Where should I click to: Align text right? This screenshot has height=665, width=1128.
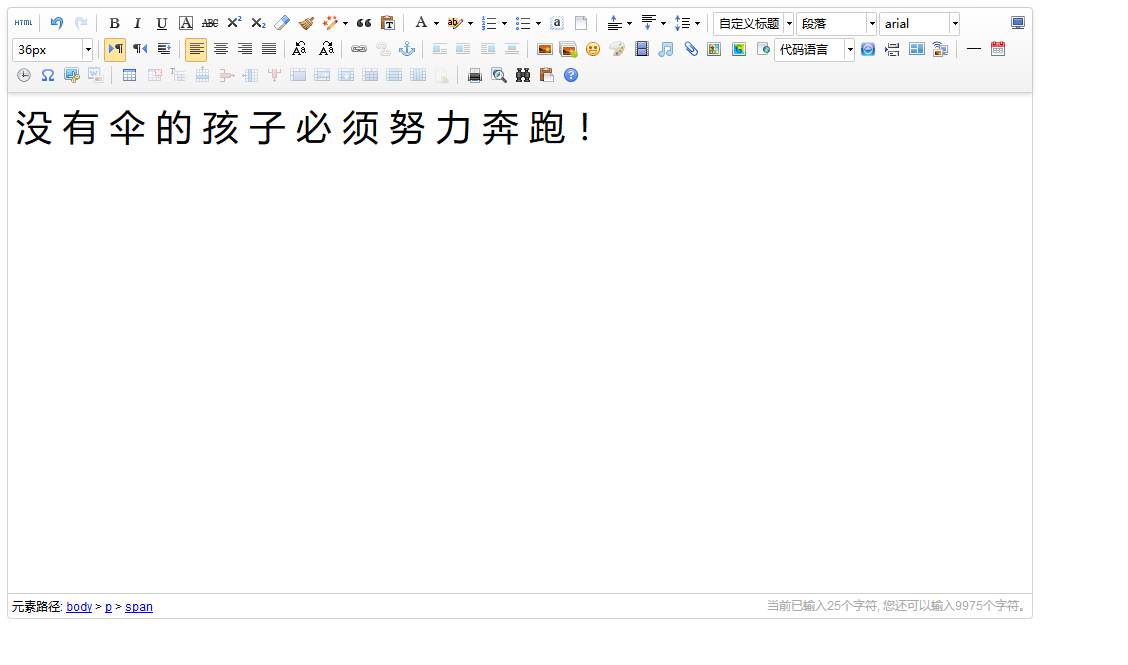(x=245, y=49)
